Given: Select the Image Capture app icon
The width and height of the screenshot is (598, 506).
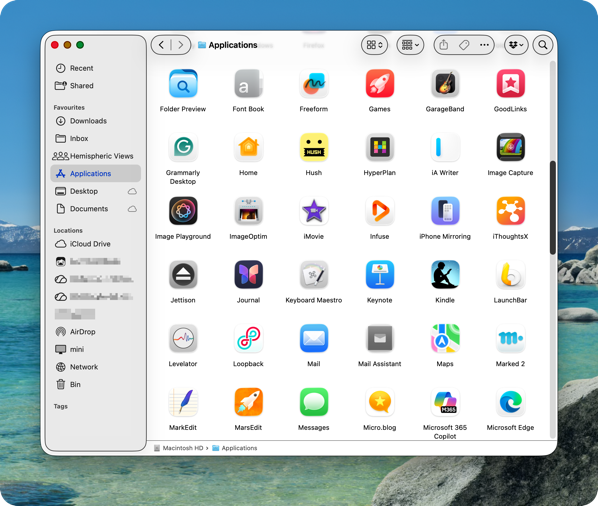Looking at the screenshot, I should [510, 147].
